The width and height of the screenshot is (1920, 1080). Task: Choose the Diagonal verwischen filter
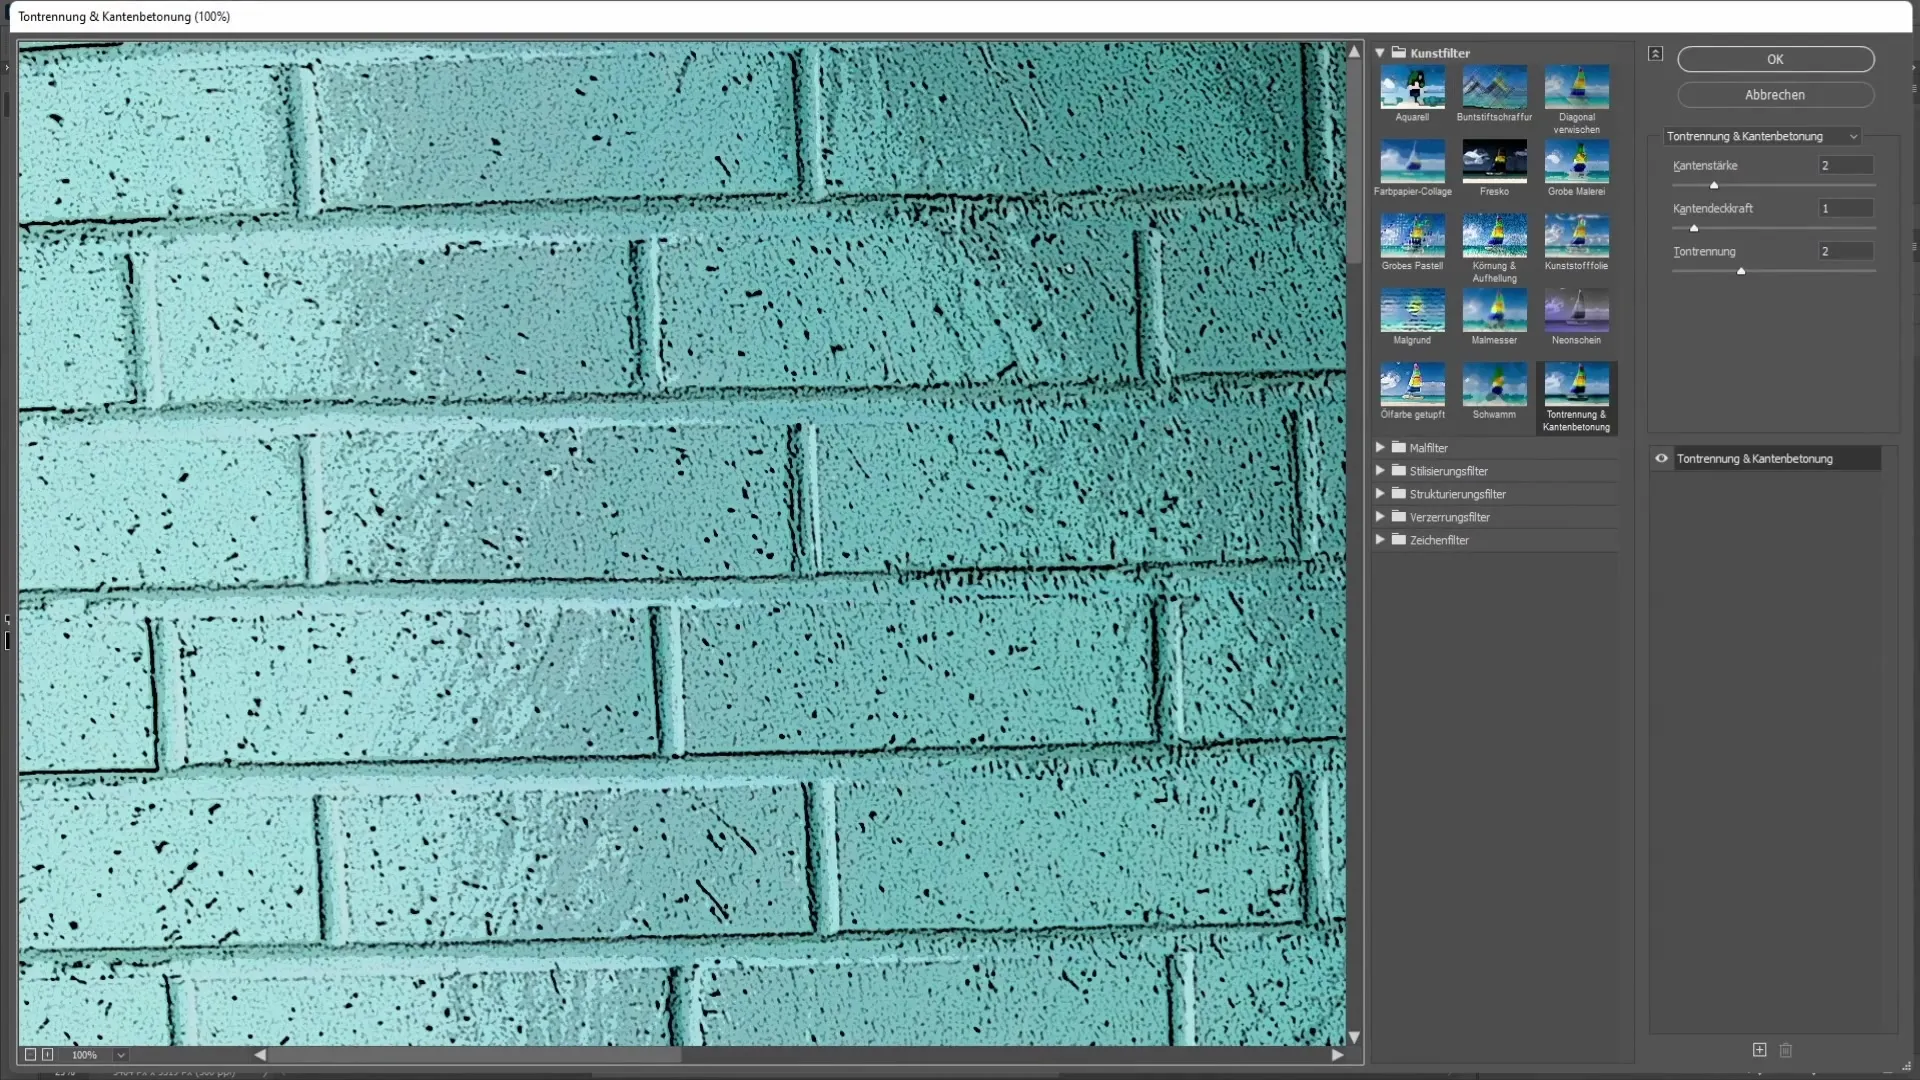click(1576, 88)
